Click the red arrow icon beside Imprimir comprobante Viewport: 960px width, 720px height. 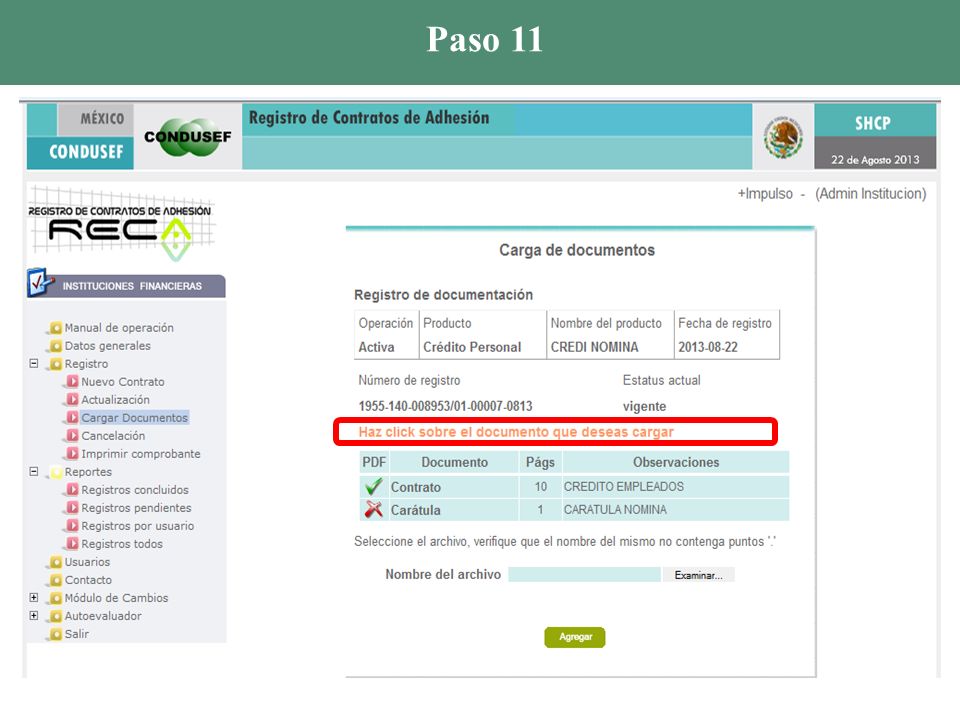pyautogui.click(x=72, y=454)
